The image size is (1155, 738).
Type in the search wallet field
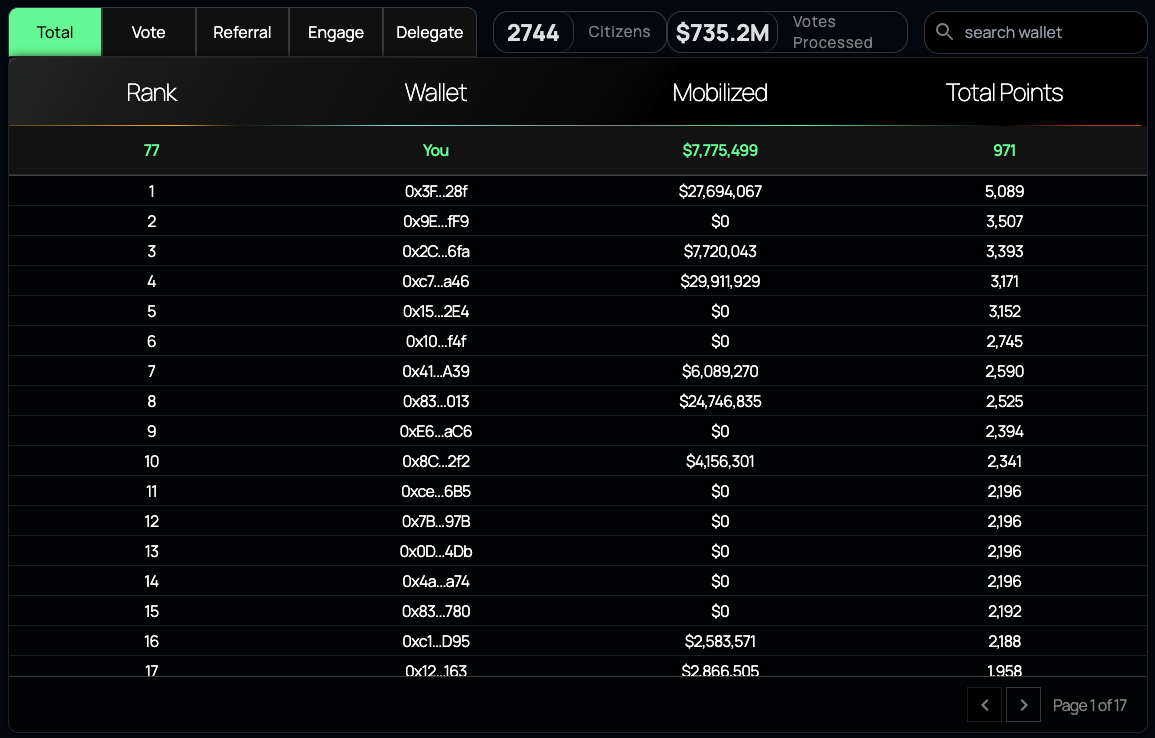(x=1045, y=32)
